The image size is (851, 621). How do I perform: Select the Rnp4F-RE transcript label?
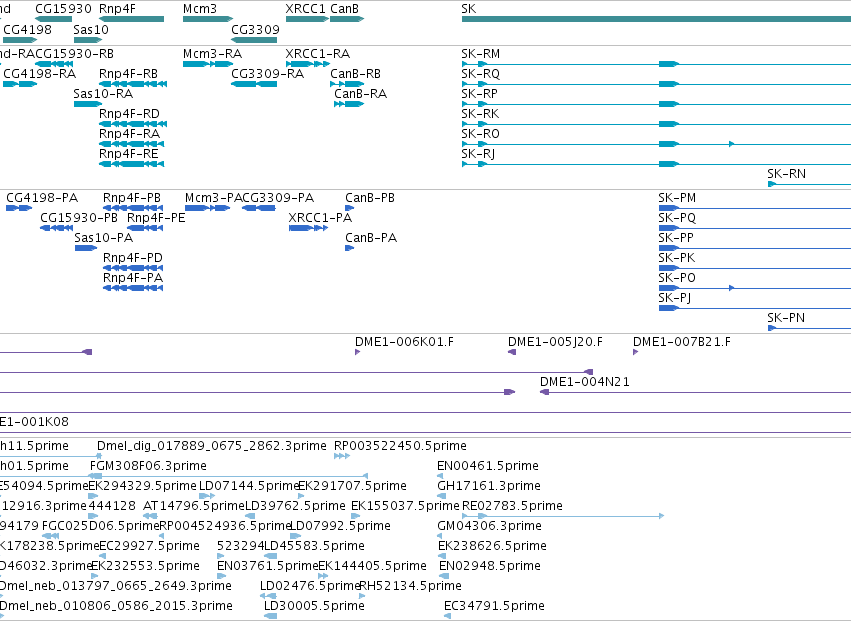(x=129, y=154)
